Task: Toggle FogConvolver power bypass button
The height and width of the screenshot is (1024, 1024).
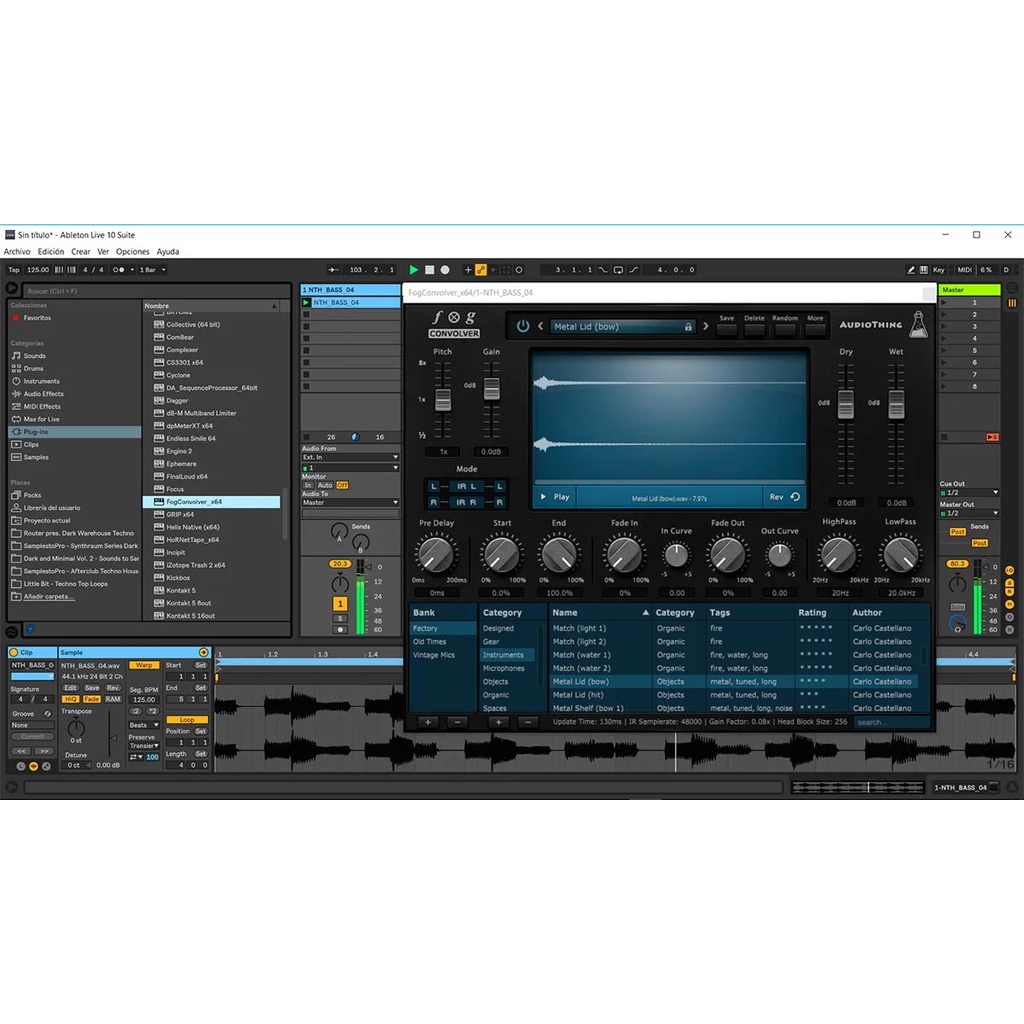Action: [x=523, y=326]
